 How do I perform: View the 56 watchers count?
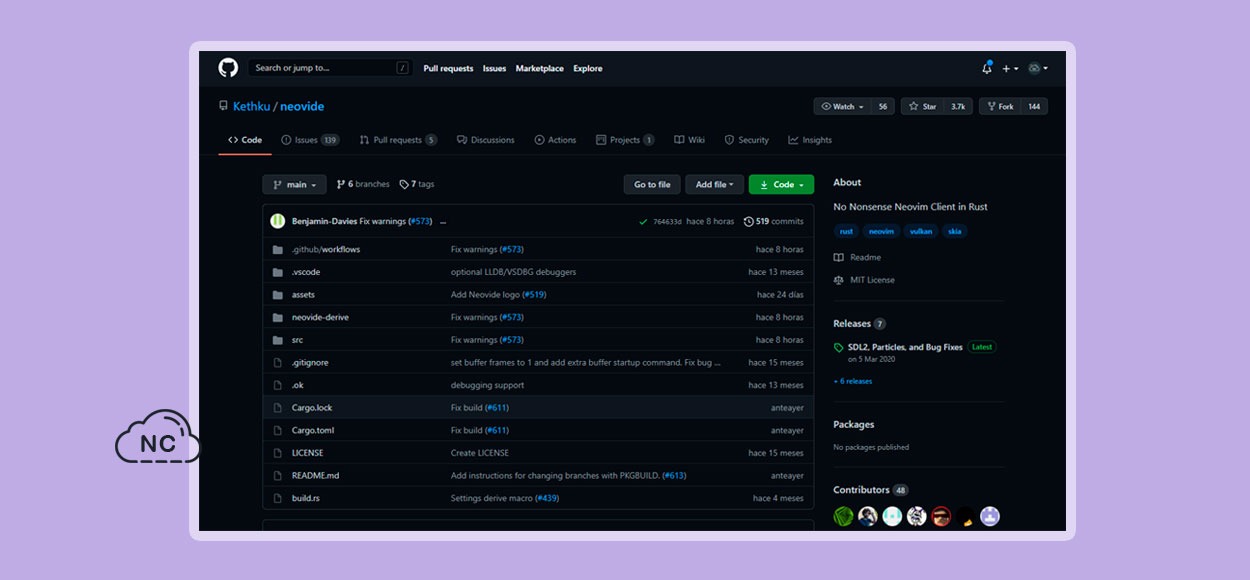pos(883,106)
